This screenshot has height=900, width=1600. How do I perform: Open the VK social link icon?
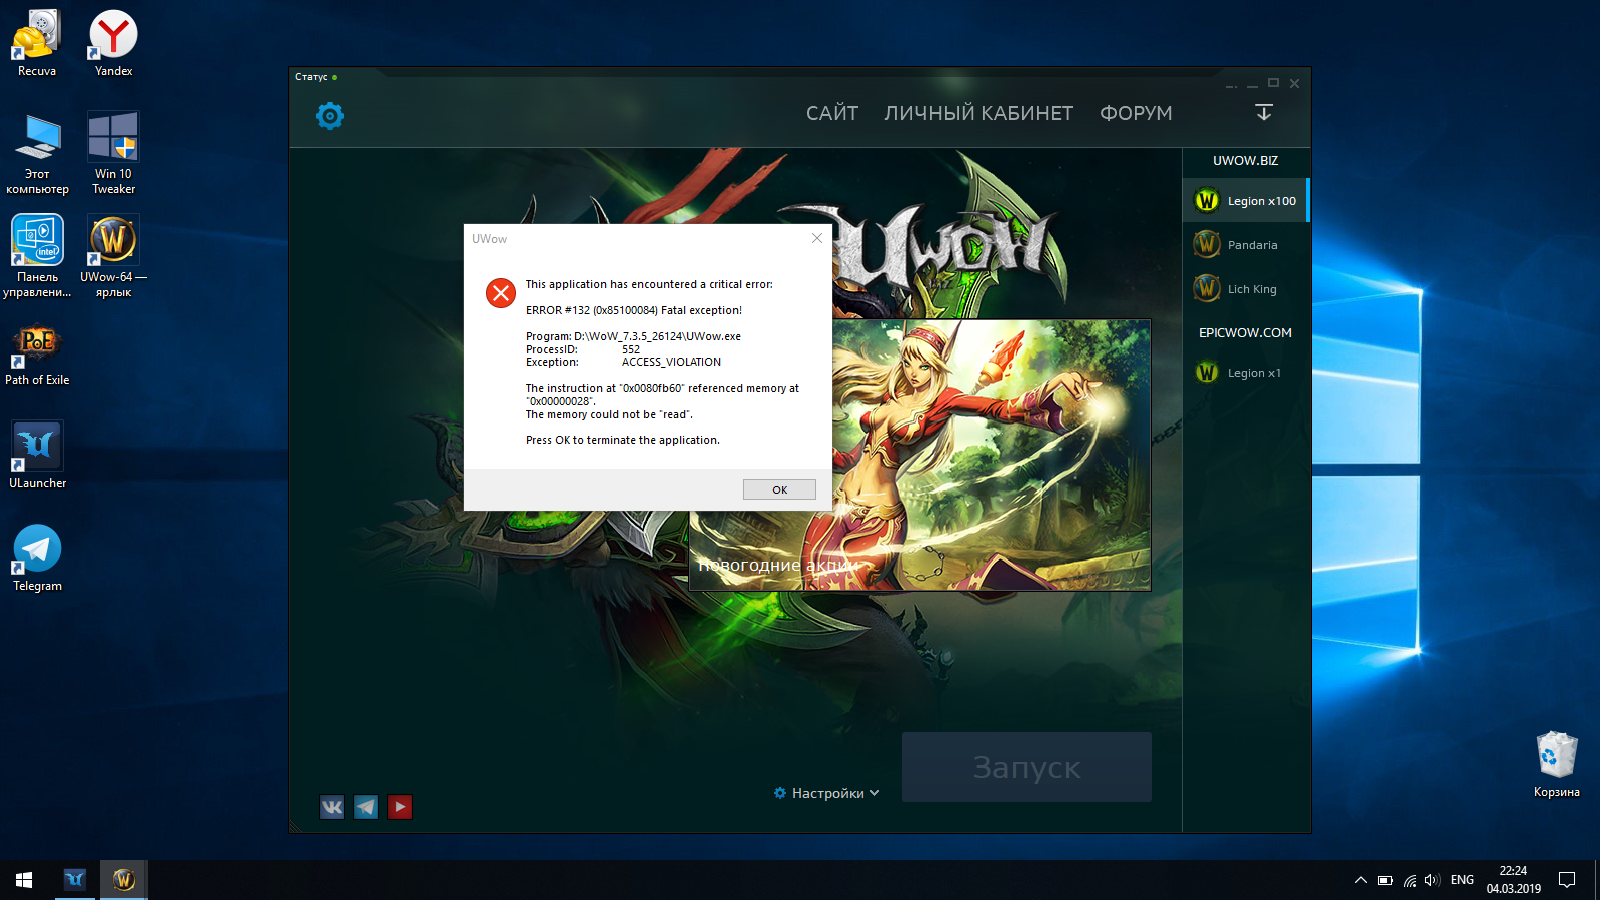click(x=332, y=807)
